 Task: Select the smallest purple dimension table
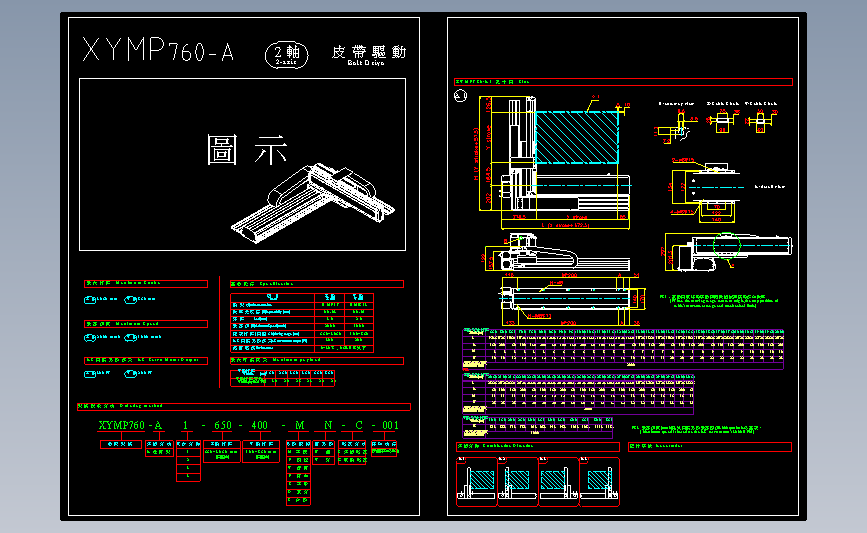pos(537,426)
